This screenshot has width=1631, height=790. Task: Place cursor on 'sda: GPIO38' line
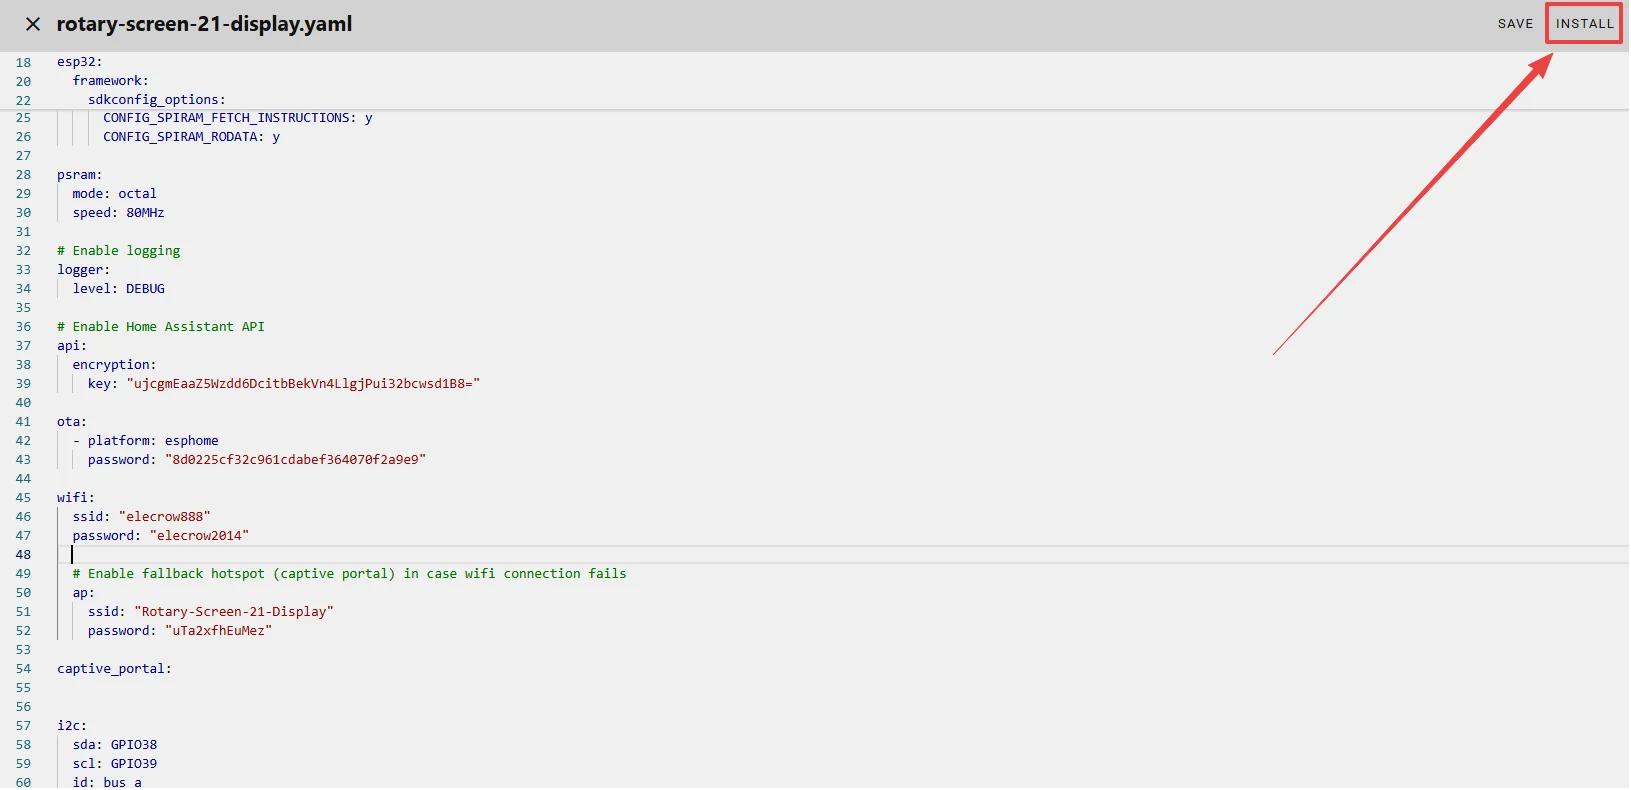point(114,745)
